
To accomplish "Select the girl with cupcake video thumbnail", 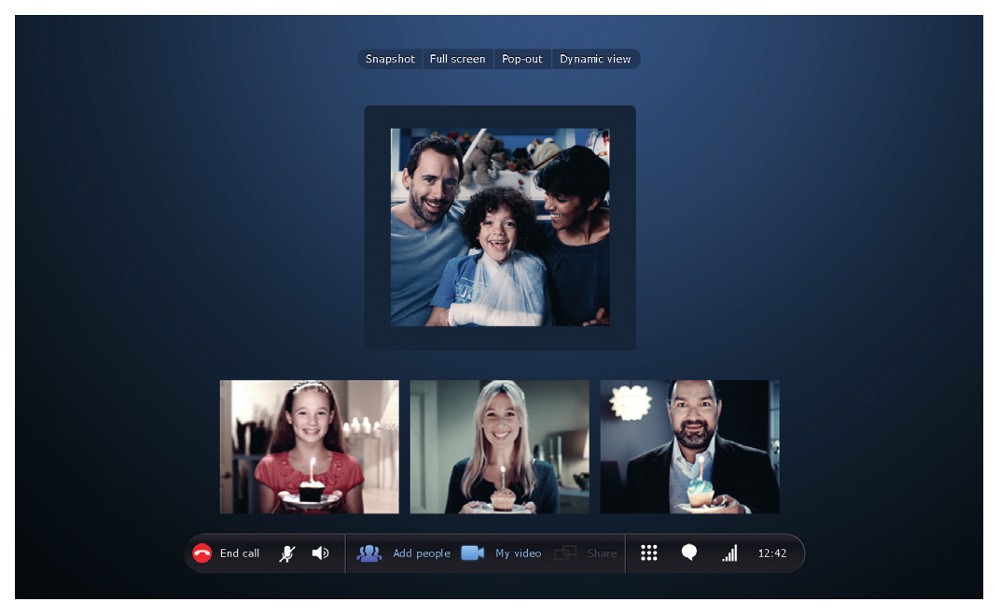I will pos(309,446).
